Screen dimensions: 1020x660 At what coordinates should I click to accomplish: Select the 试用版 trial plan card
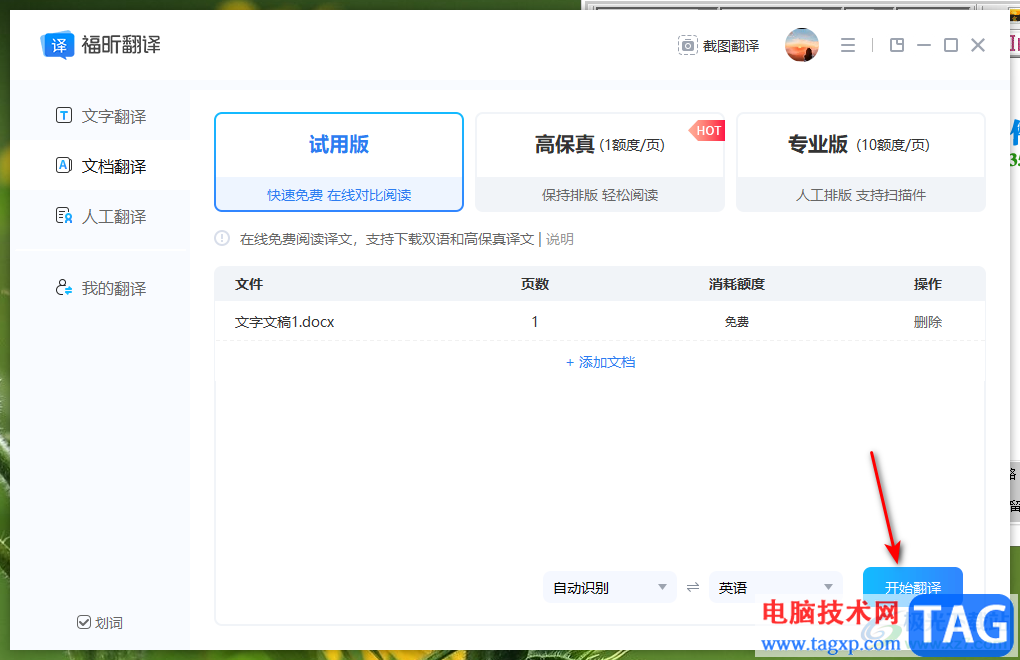(x=339, y=162)
